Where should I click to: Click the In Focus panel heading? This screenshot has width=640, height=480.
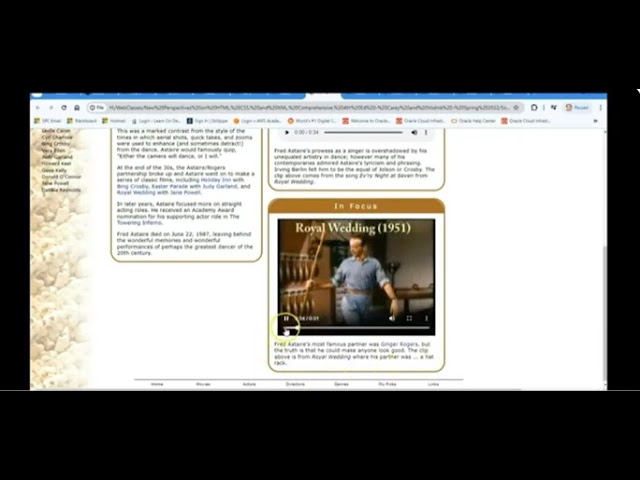point(356,206)
